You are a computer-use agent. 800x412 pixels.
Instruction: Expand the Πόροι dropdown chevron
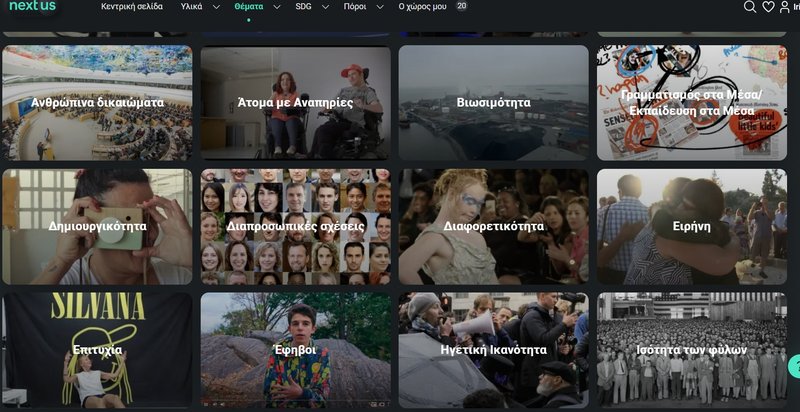[x=380, y=7]
